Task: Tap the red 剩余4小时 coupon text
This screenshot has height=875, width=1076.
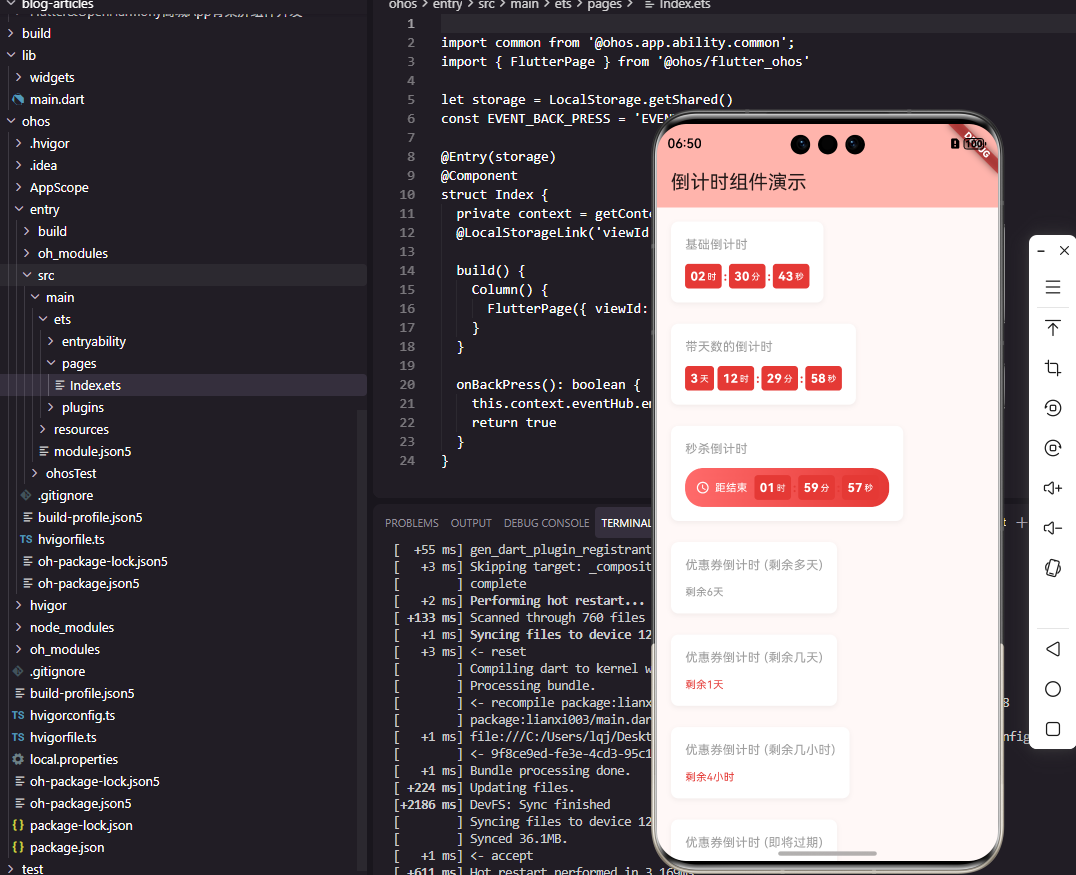Action: [x=710, y=777]
